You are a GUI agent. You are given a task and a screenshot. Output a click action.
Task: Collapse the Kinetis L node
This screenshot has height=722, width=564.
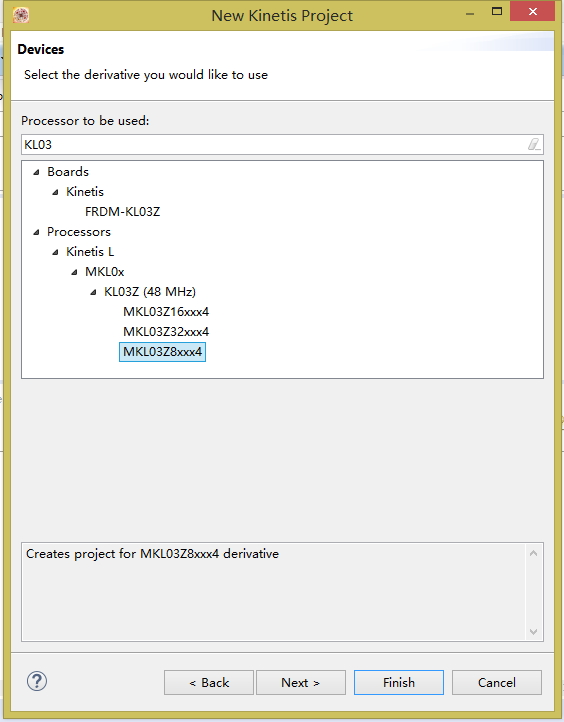(x=55, y=252)
